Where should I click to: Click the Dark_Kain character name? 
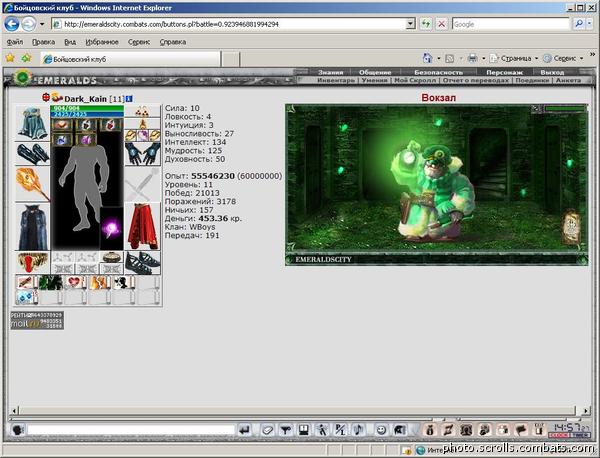tap(85, 99)
